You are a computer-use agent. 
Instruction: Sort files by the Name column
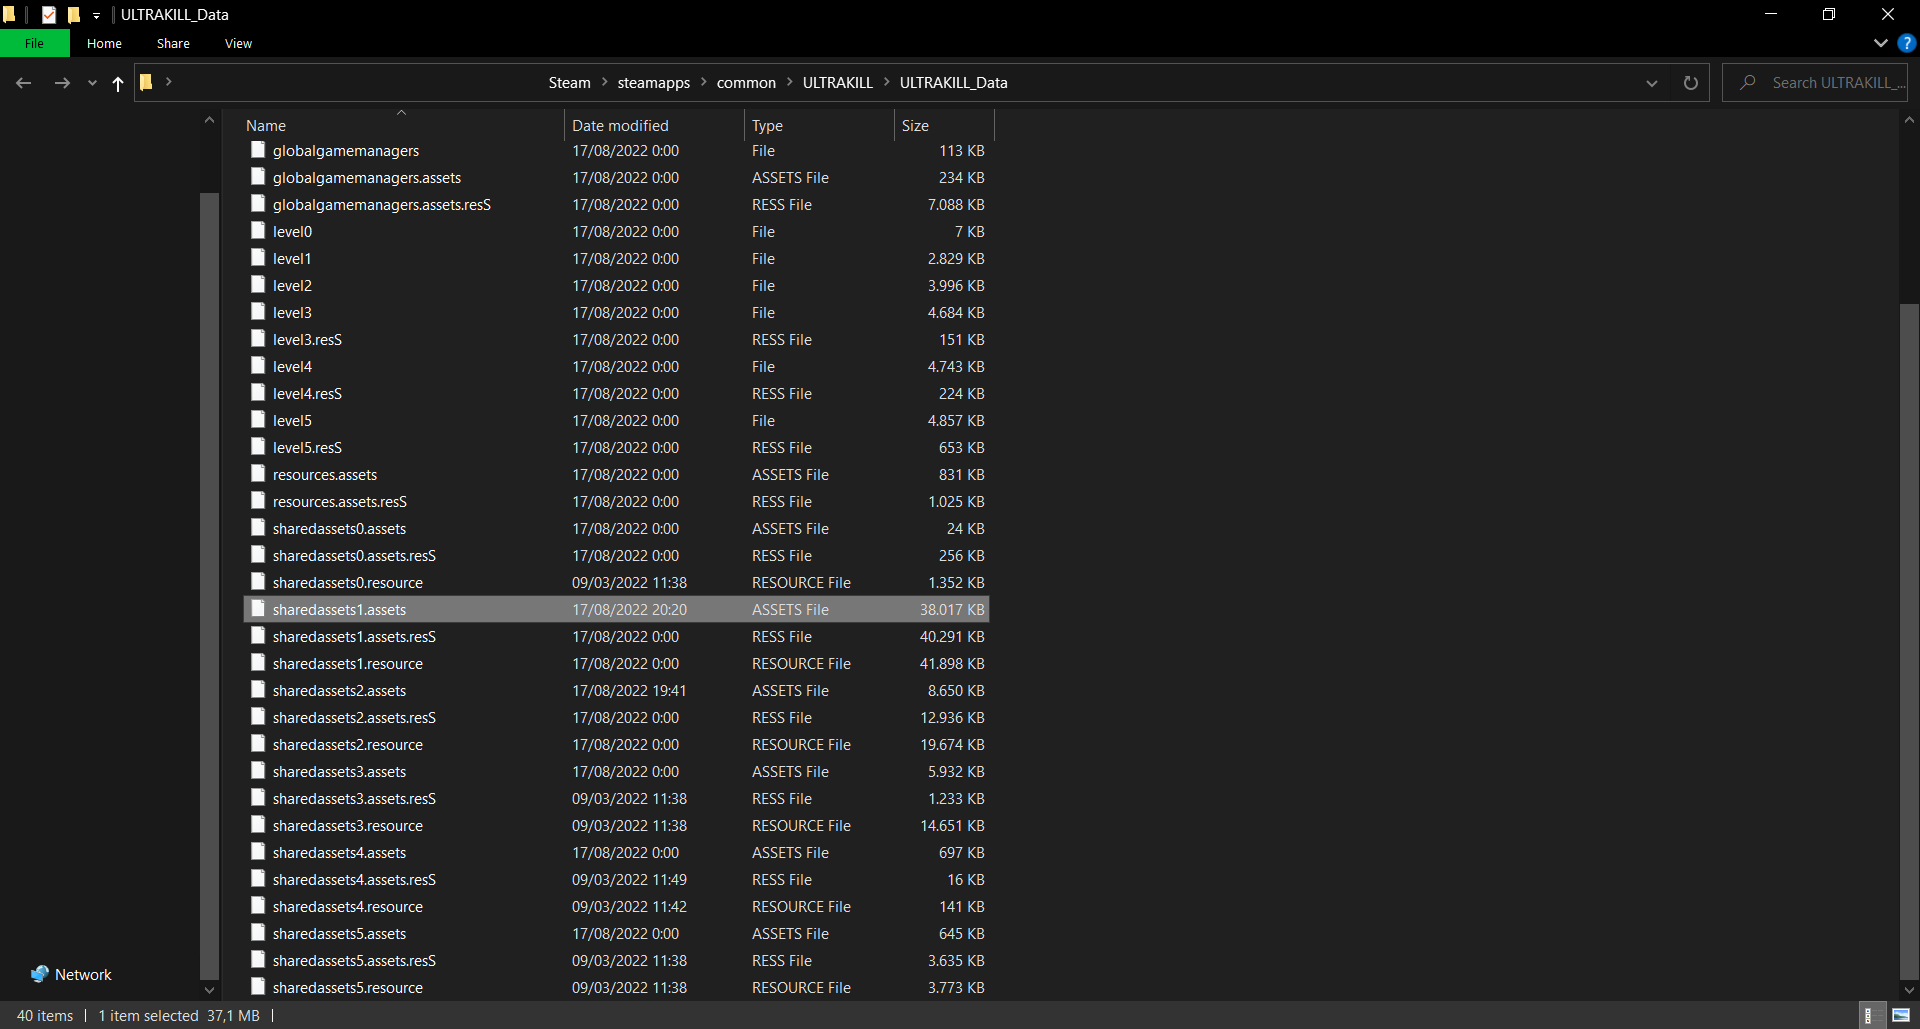[x=403, y=125]
